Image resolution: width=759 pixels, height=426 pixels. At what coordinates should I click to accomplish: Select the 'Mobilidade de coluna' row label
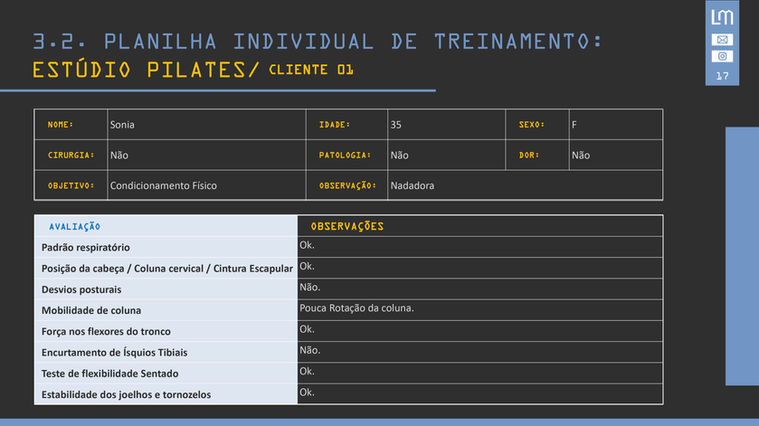coord(91,310)
